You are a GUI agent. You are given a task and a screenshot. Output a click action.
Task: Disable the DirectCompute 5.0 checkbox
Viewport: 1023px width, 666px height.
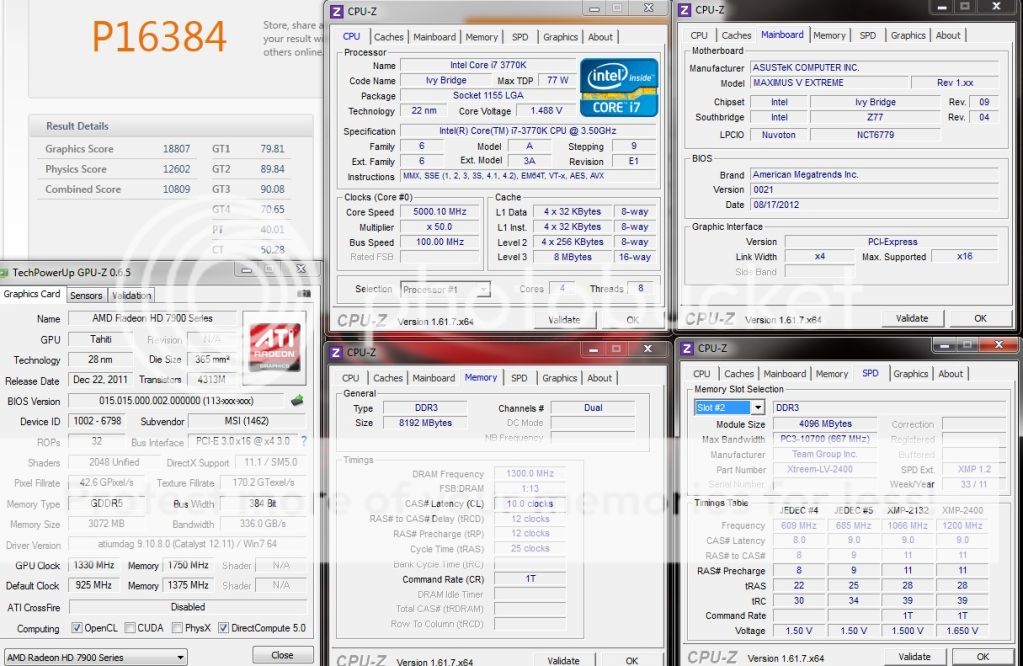tap(225, 629)
